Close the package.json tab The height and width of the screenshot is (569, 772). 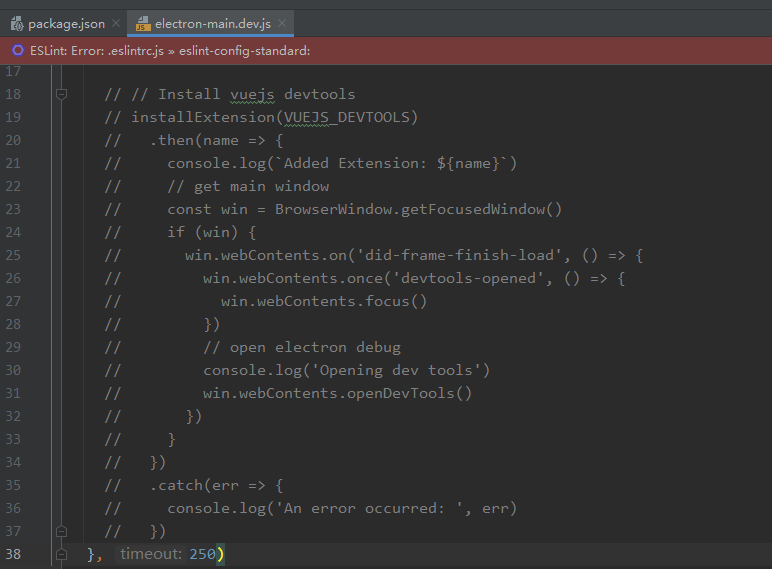click(116, 24)
